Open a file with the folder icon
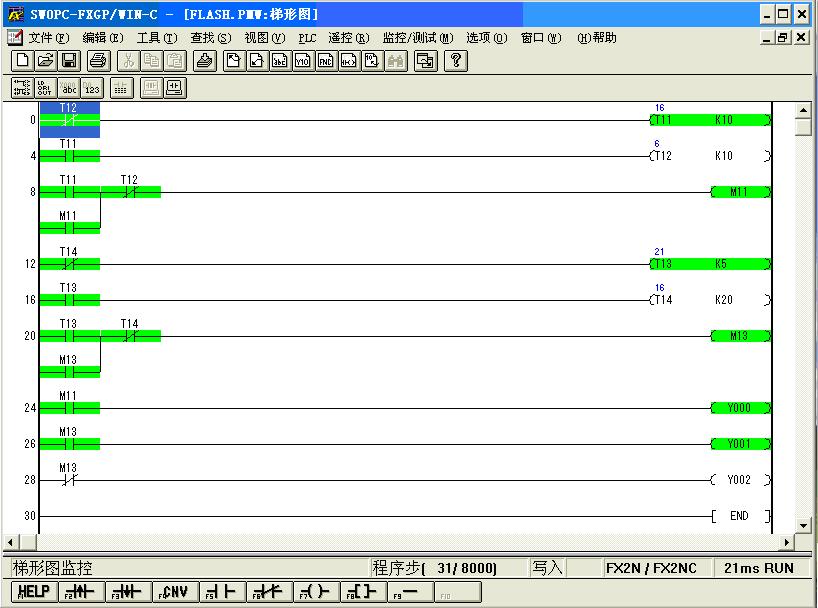 [x=45, y=61]
